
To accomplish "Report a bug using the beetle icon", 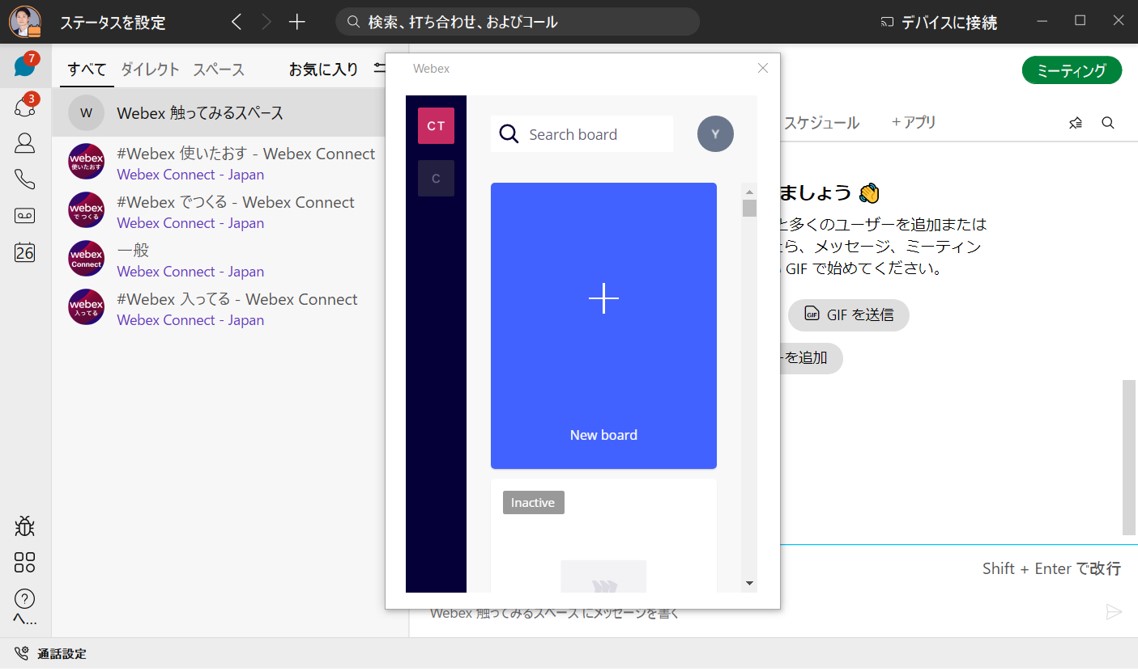I will (x=24, y=525).
